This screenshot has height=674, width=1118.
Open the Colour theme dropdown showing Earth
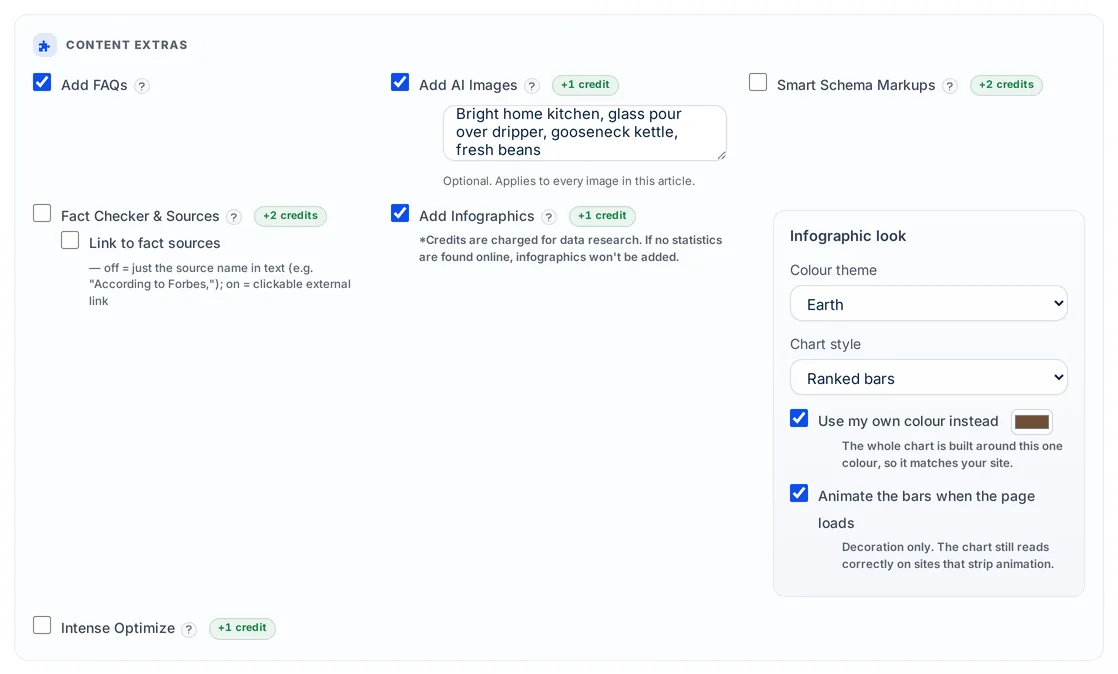[x=928, y=304]
